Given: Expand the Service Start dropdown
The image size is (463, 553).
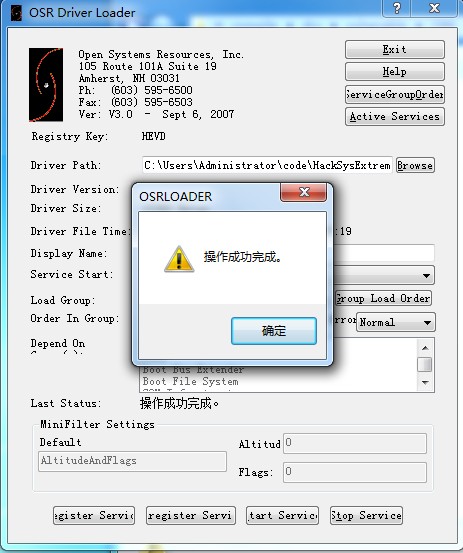Looking at the screenshot, I should (x=426, y=275).
